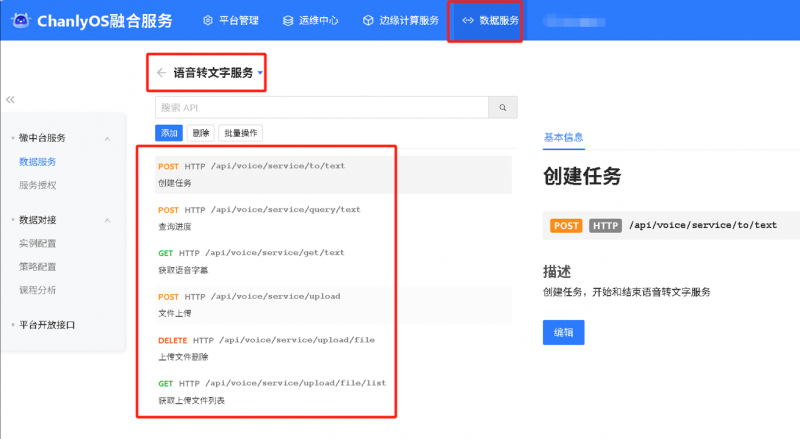
Task: Open 边缘计算服务 in the top navigation
Action: click(x=399, y=20)
